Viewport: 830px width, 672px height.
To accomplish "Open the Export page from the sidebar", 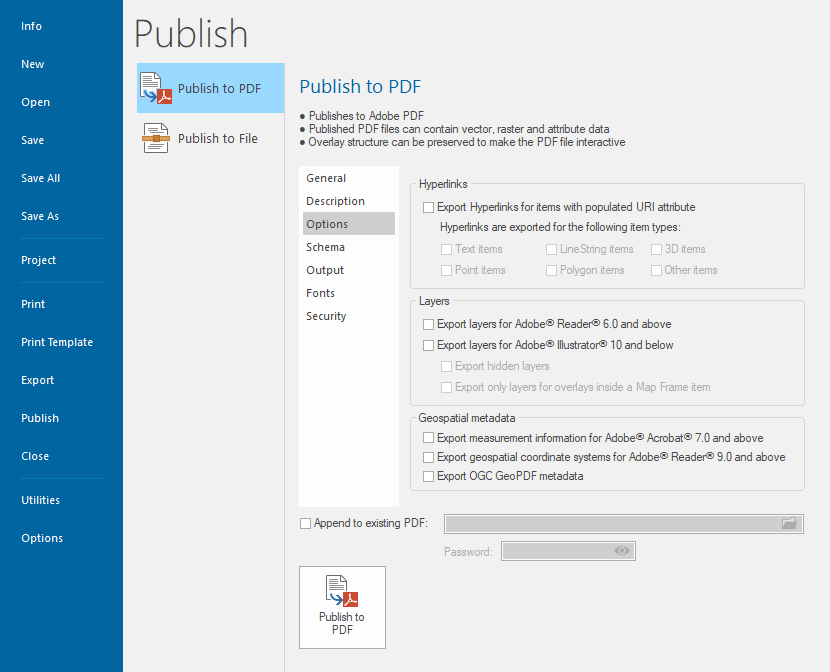I will (37, 379).
